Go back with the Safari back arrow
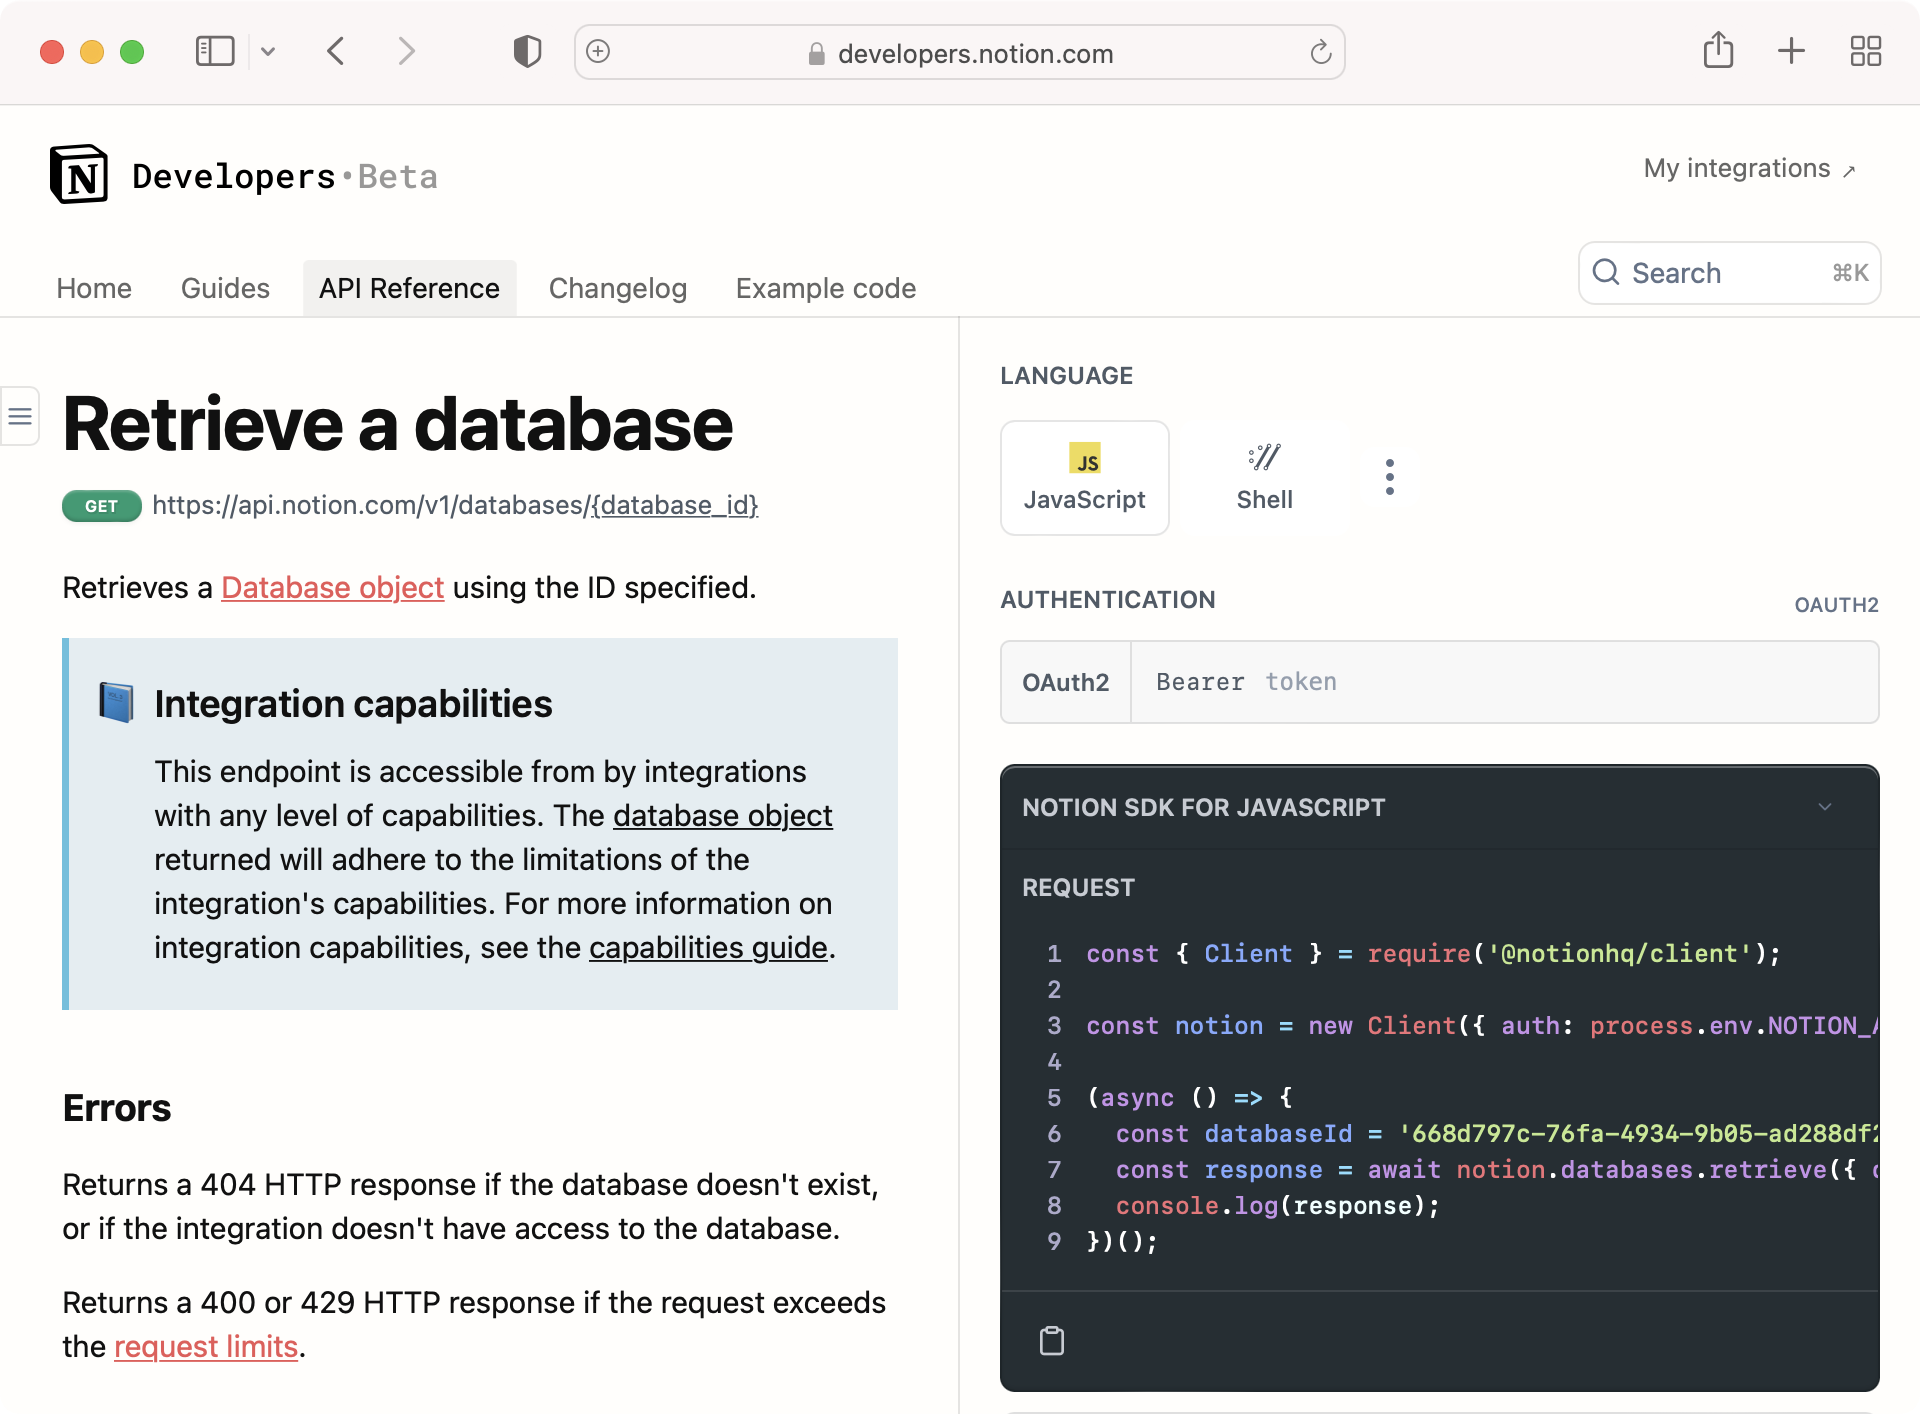This screenshot has height=1414, width=1920. coord(336,51)
